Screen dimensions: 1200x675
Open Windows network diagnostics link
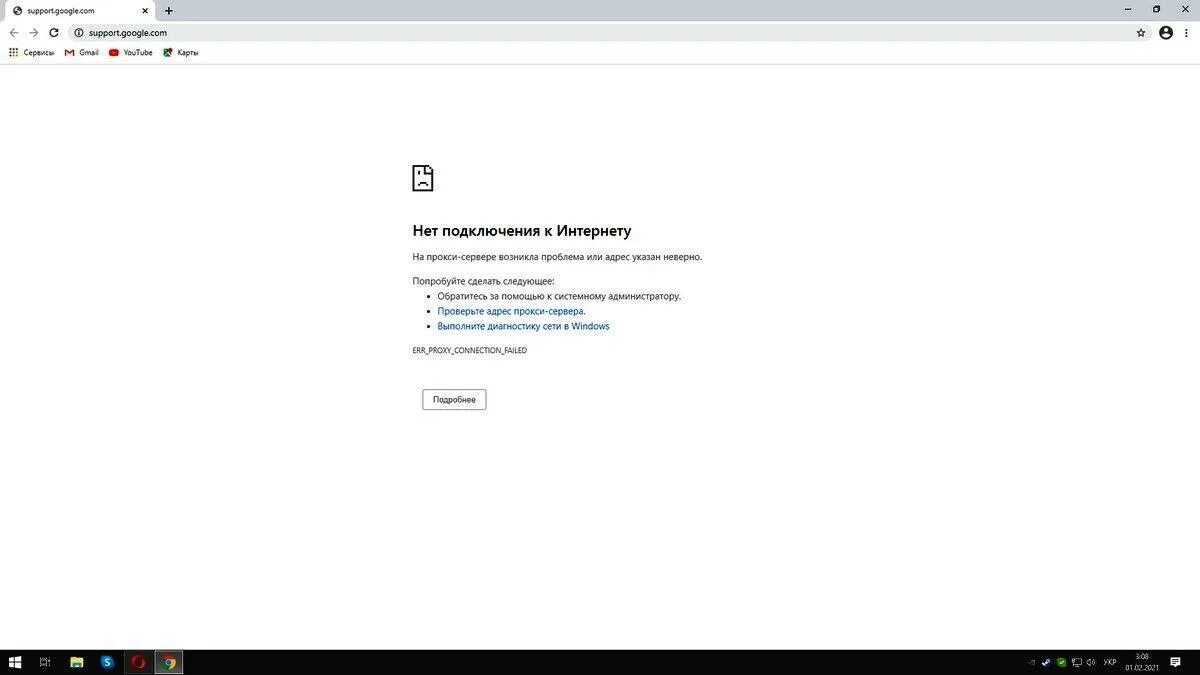(x=523, y=325)
